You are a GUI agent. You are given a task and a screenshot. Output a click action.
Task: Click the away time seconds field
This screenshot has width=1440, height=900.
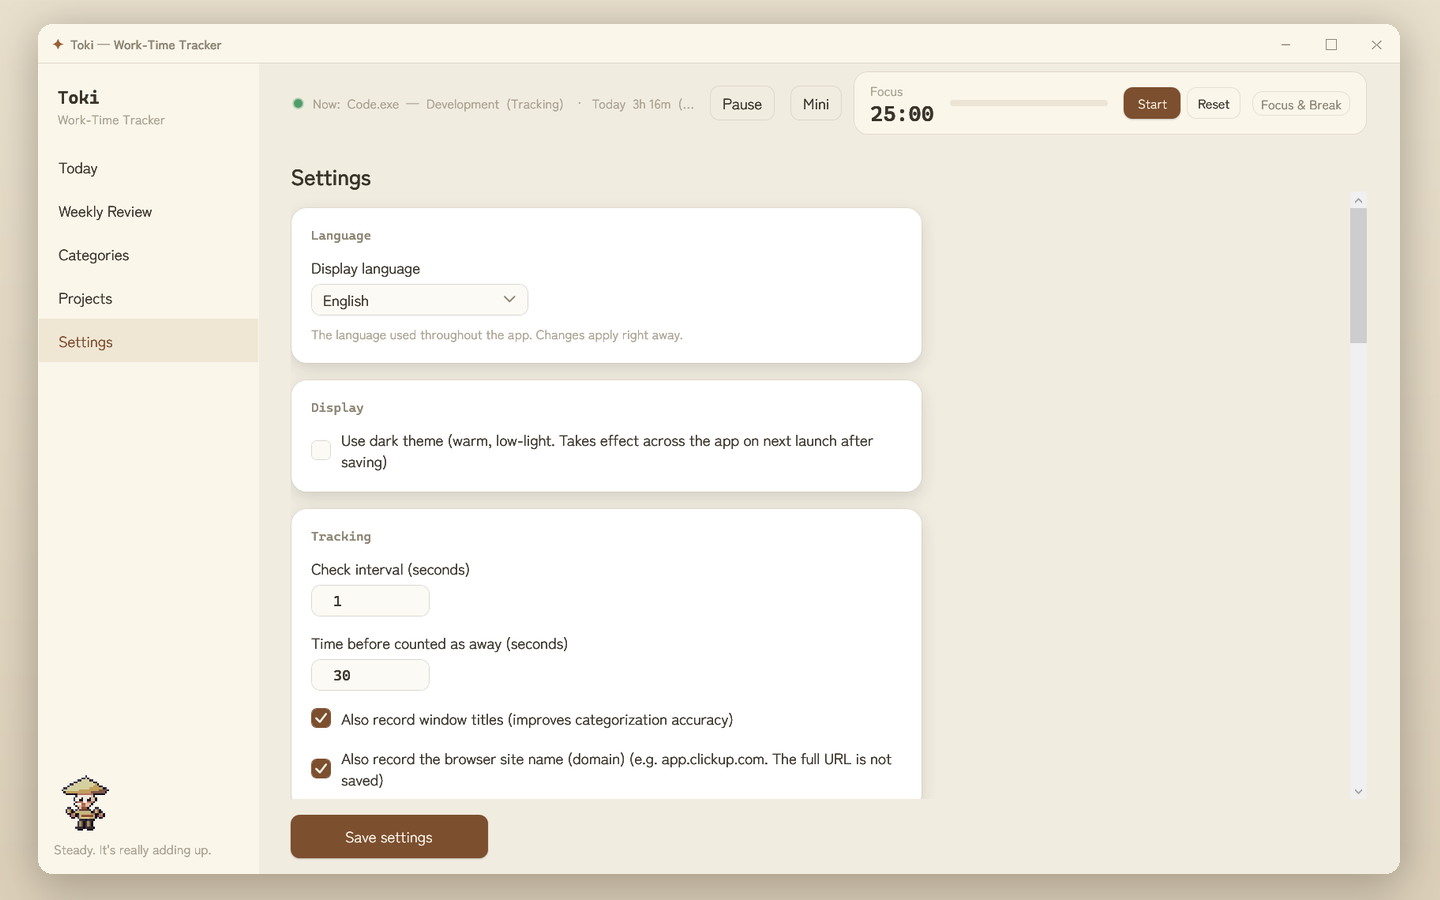(370, 675)
